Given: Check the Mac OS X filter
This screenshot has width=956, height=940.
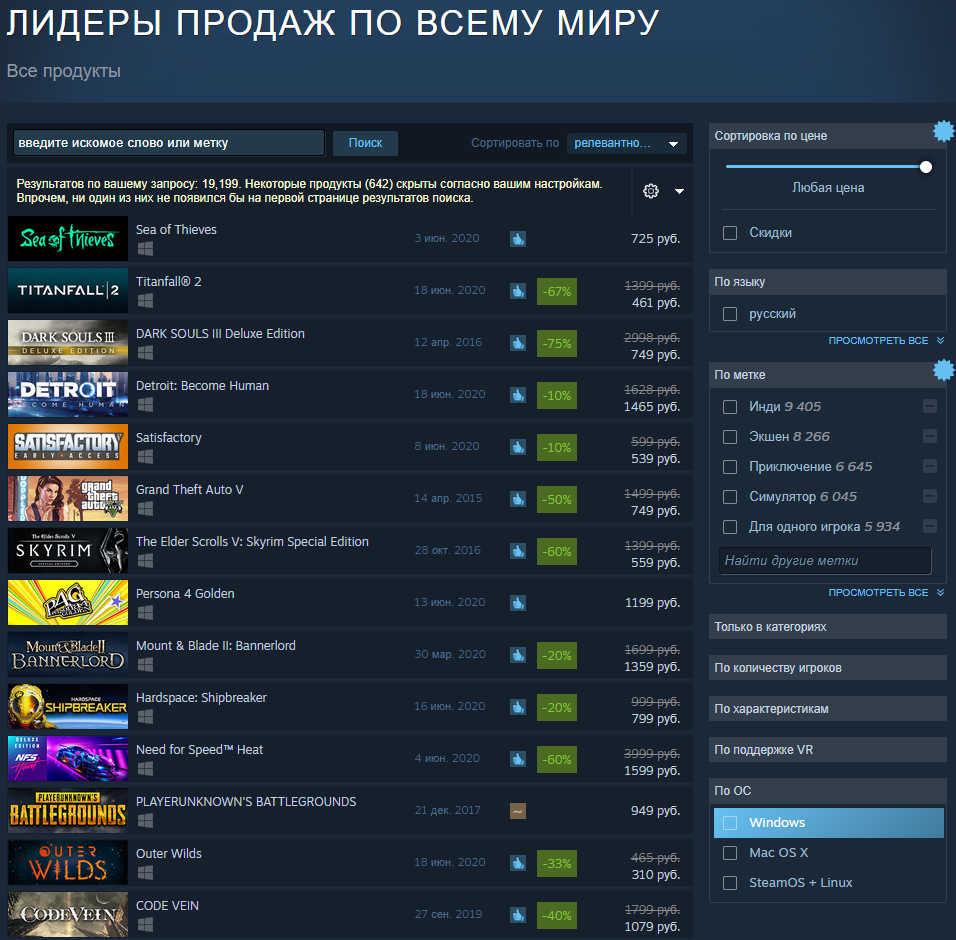Looking at the screenshot, I should click(x=730, y=853).
